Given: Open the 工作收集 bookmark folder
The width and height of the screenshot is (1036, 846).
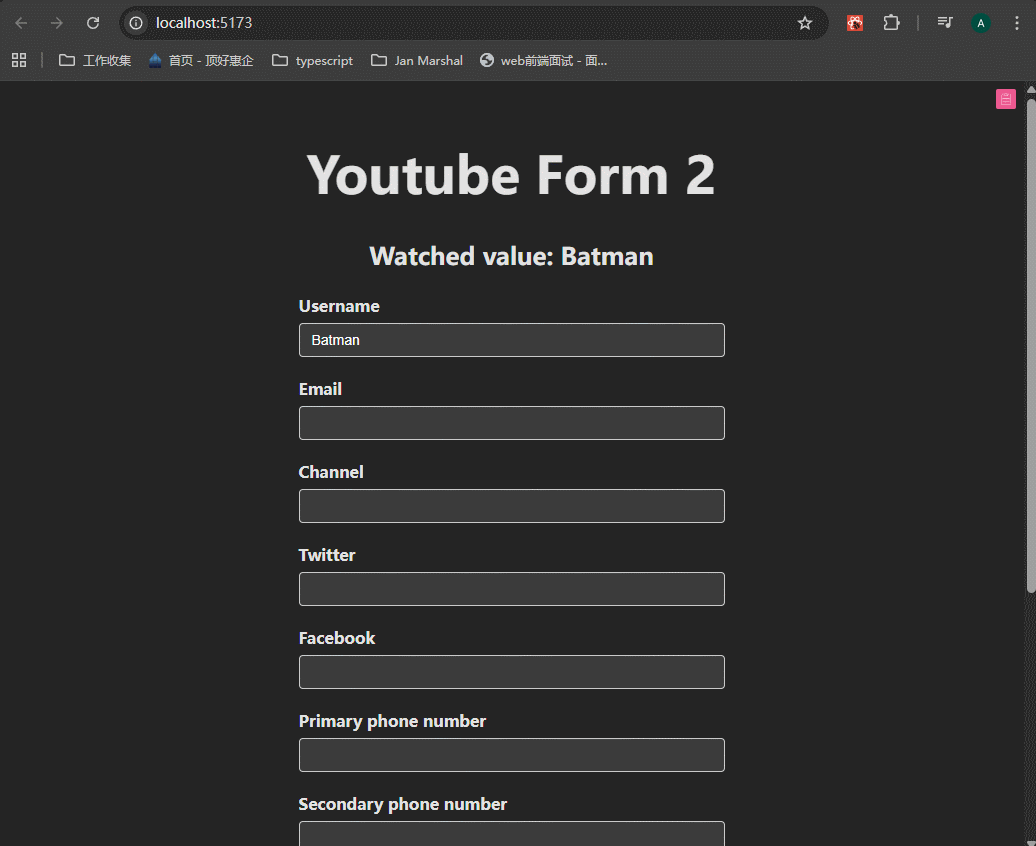Looking at the screenshot, I should tap(95, 60).
